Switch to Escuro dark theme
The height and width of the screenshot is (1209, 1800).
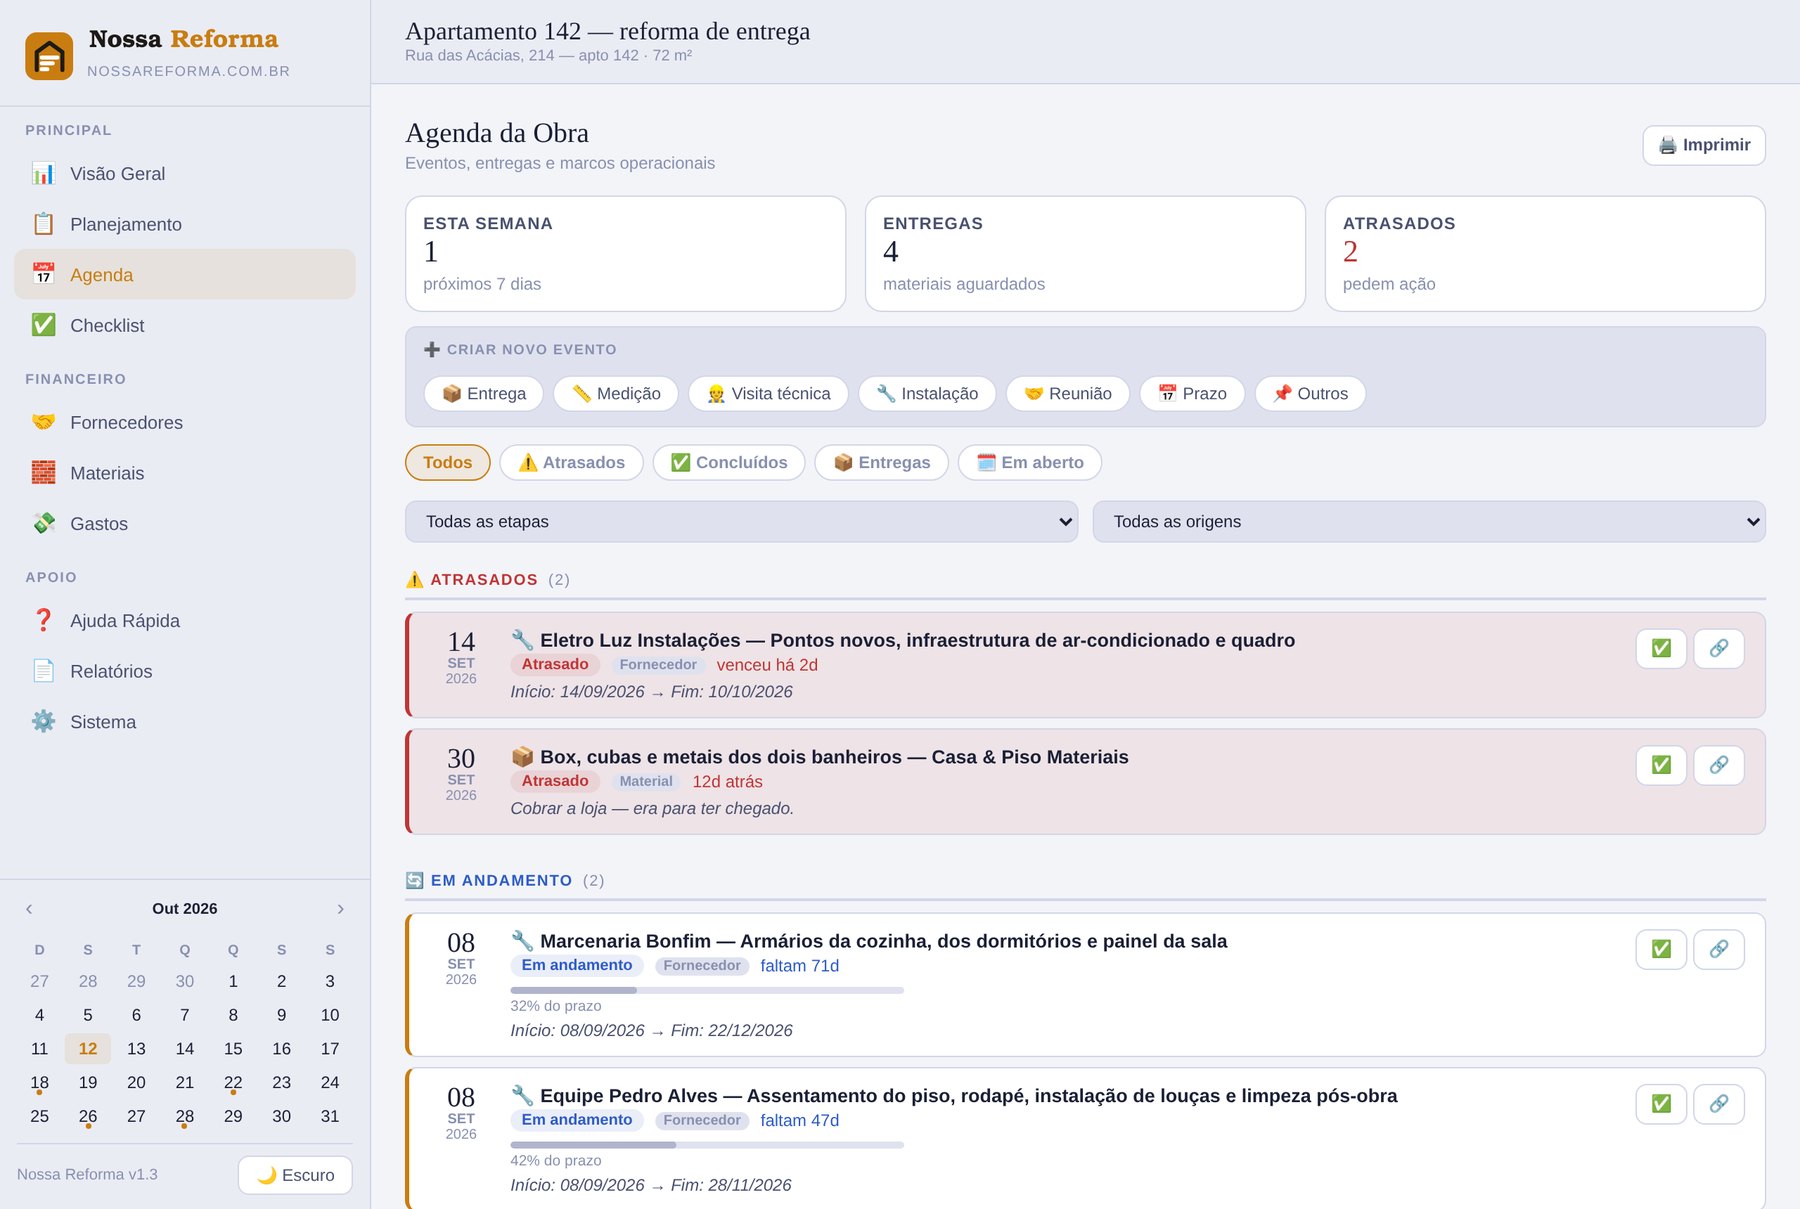295,1175
